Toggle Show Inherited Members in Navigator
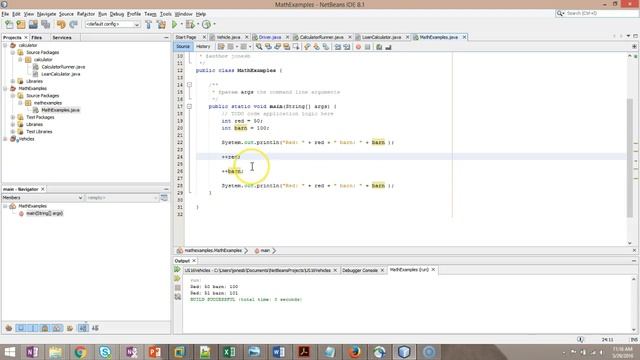 point(9,328)
